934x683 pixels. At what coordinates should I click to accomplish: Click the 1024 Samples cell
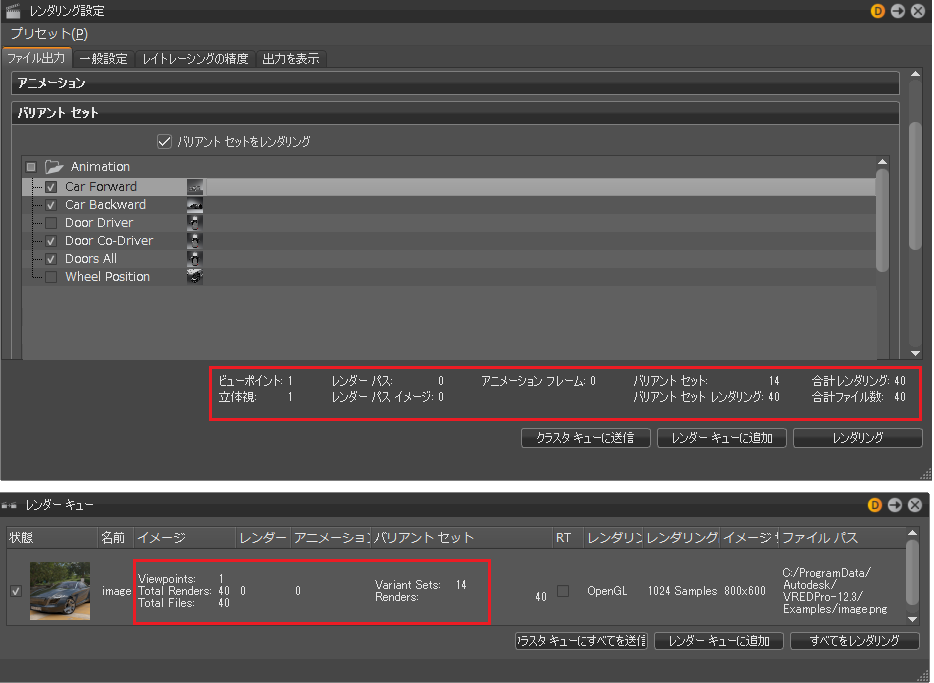click(683, 591)
